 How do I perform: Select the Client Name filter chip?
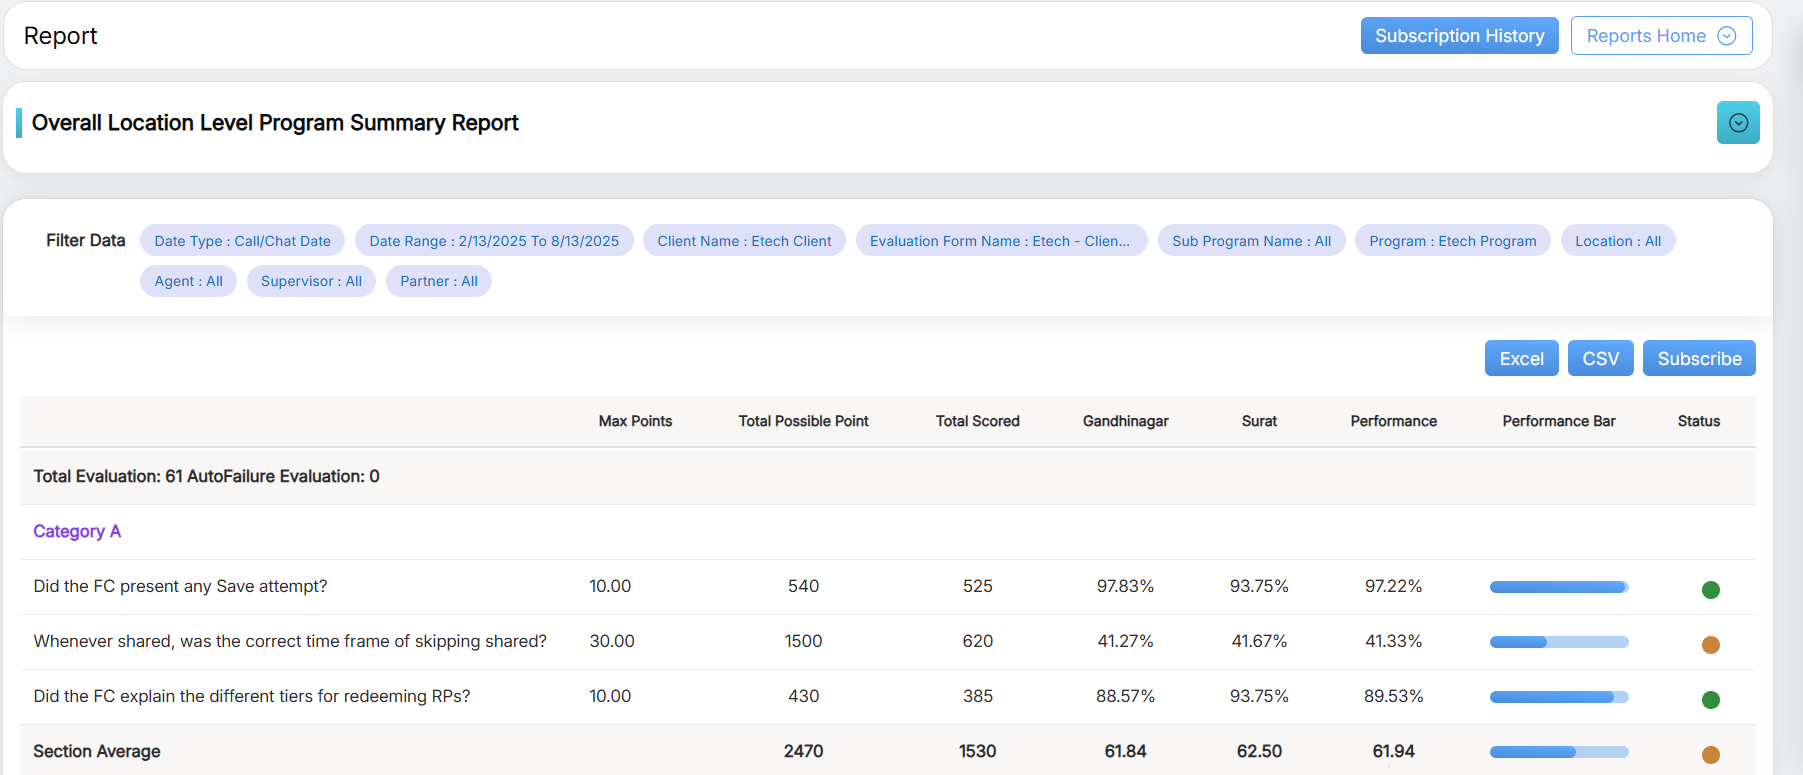click(744, 241)
